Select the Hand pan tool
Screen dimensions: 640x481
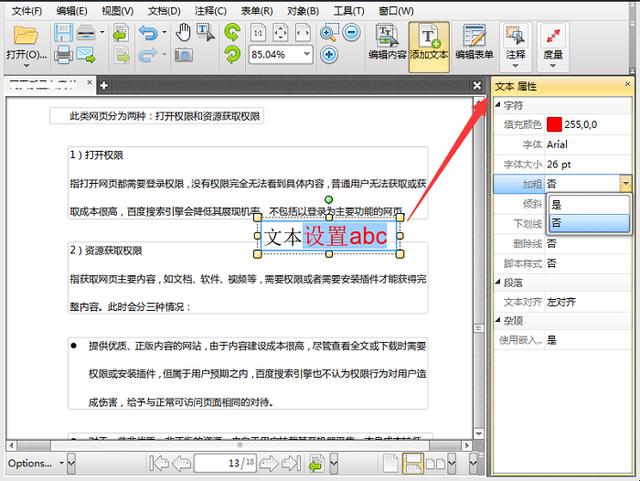(183, 32)
